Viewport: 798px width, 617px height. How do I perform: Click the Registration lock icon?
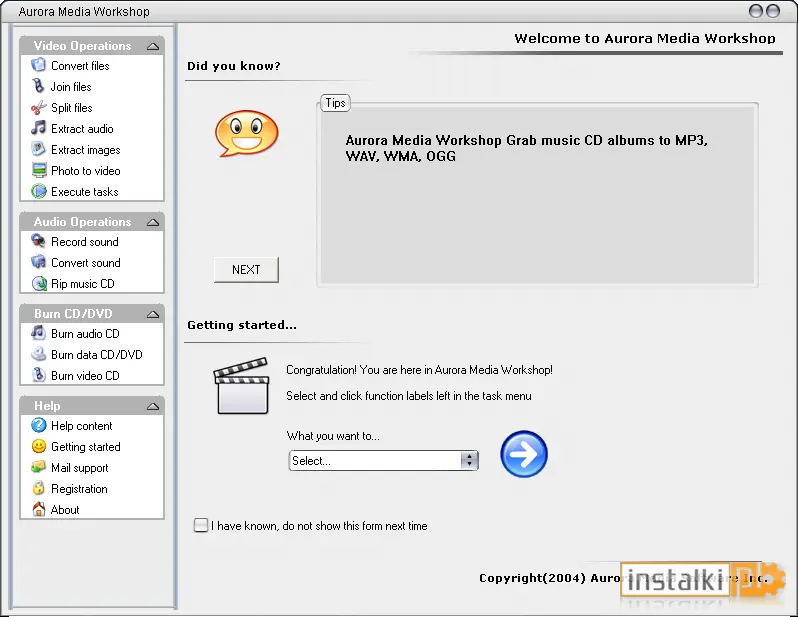(x=38, y=488)
